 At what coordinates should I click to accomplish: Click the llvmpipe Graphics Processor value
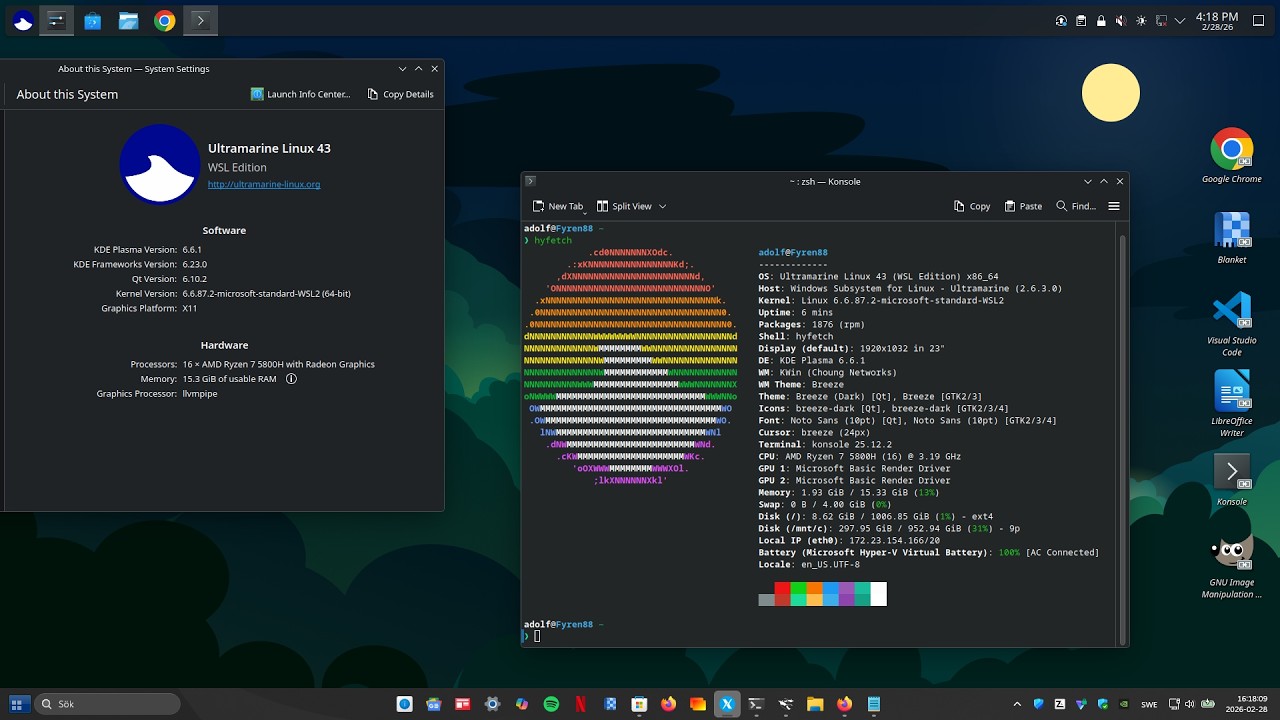click(200, 394)
